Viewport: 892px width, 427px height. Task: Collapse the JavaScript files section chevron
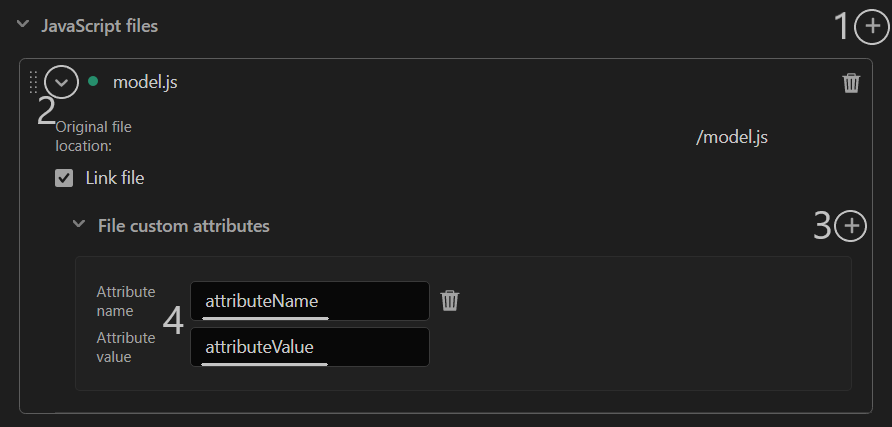point(23,24)
